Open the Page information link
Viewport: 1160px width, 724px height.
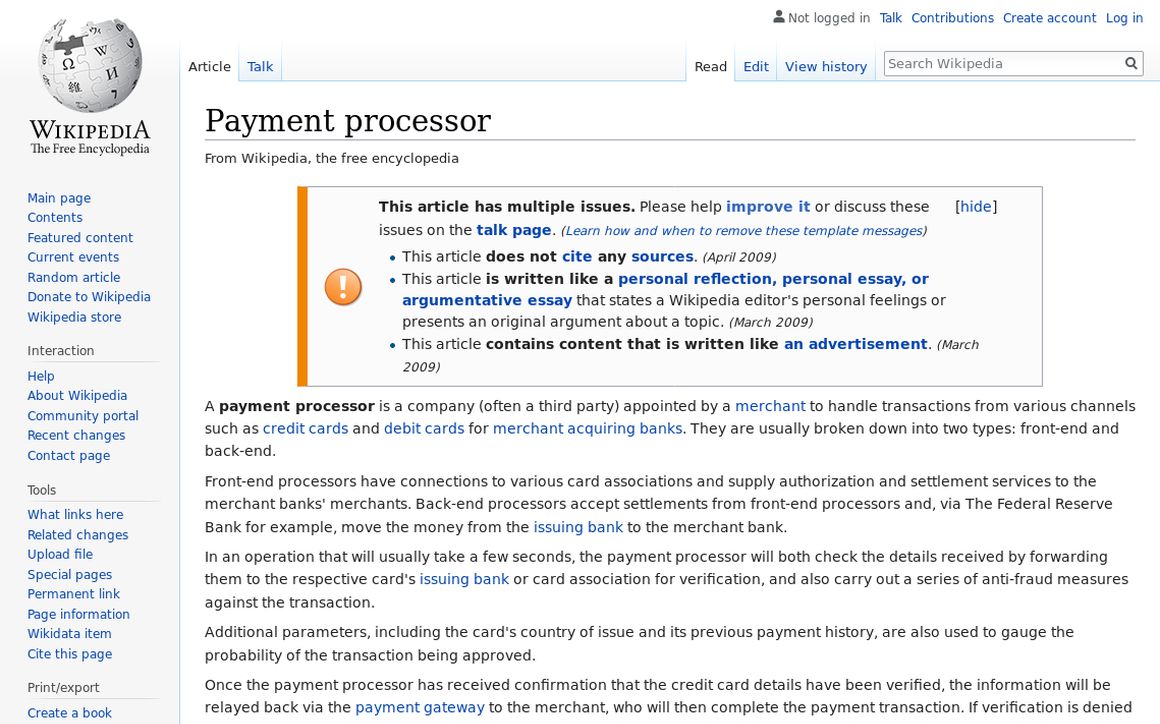pyautogui.click(x=78, y=615)
